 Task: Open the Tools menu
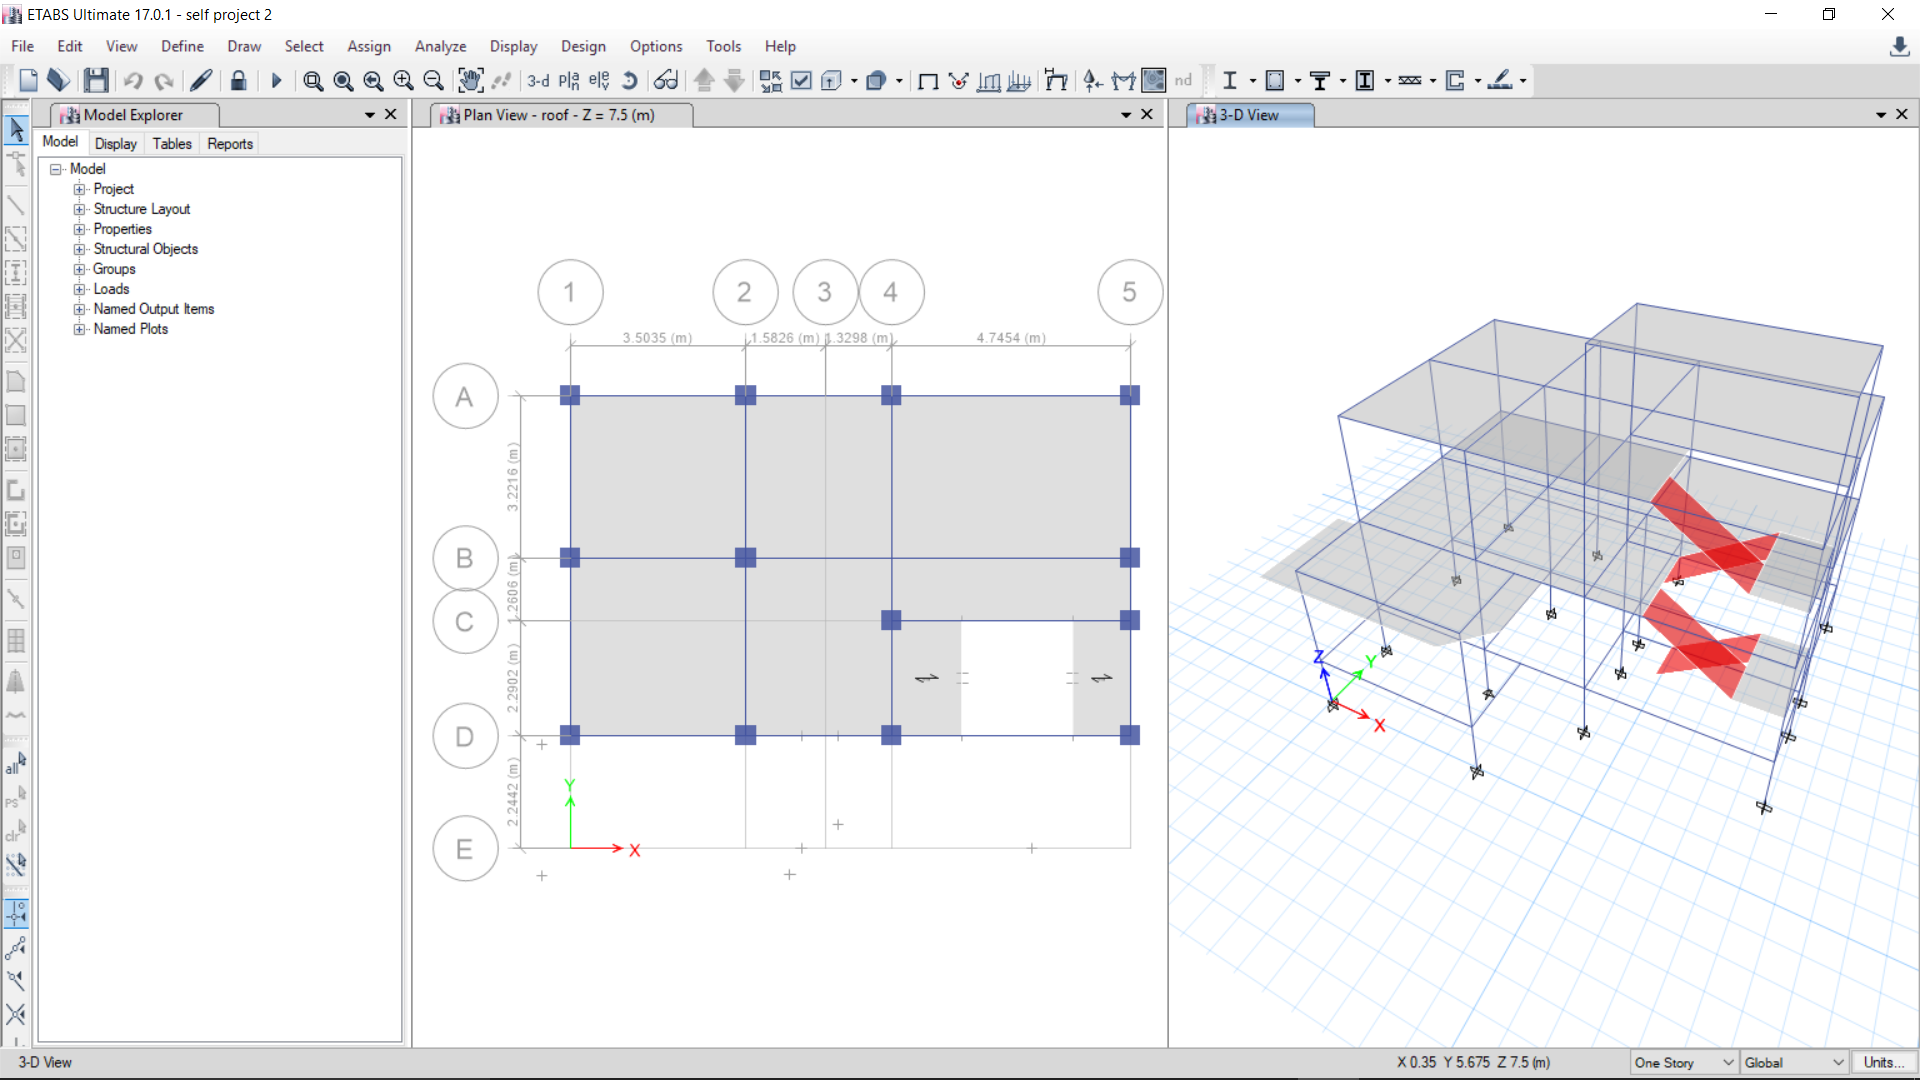point(723,46)
